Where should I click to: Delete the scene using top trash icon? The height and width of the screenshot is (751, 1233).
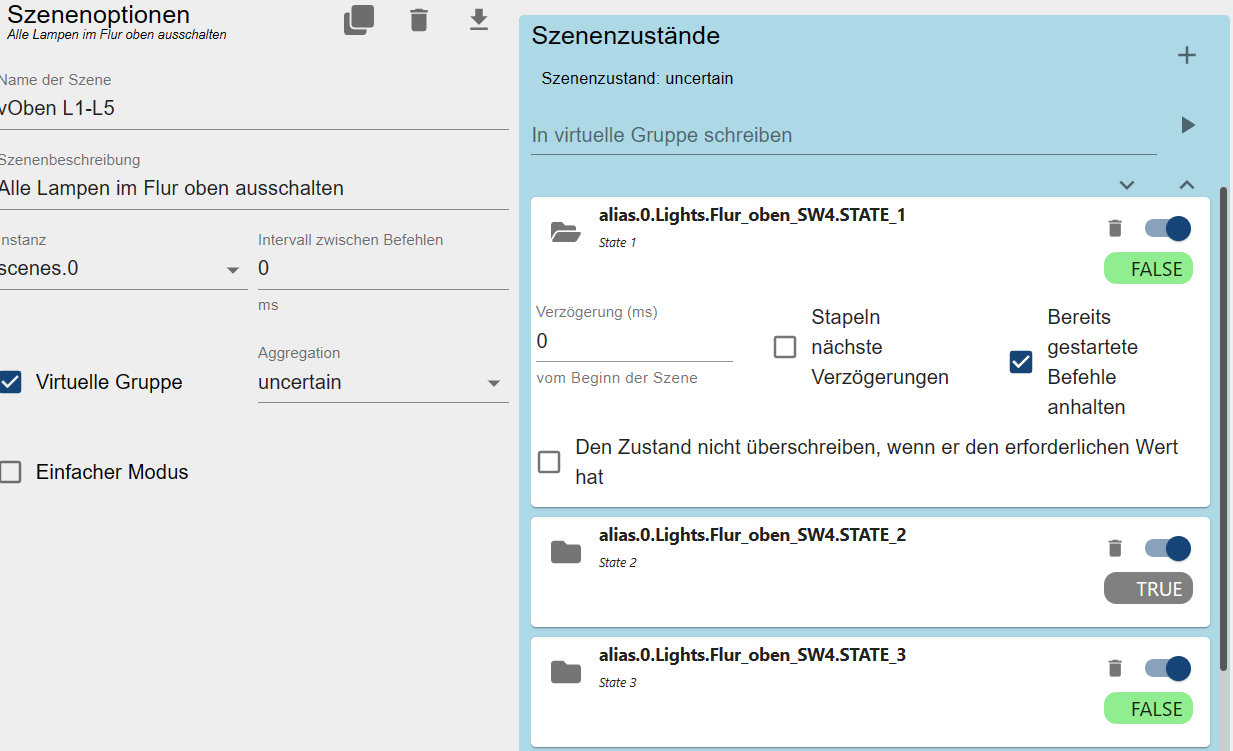(419, 20)
